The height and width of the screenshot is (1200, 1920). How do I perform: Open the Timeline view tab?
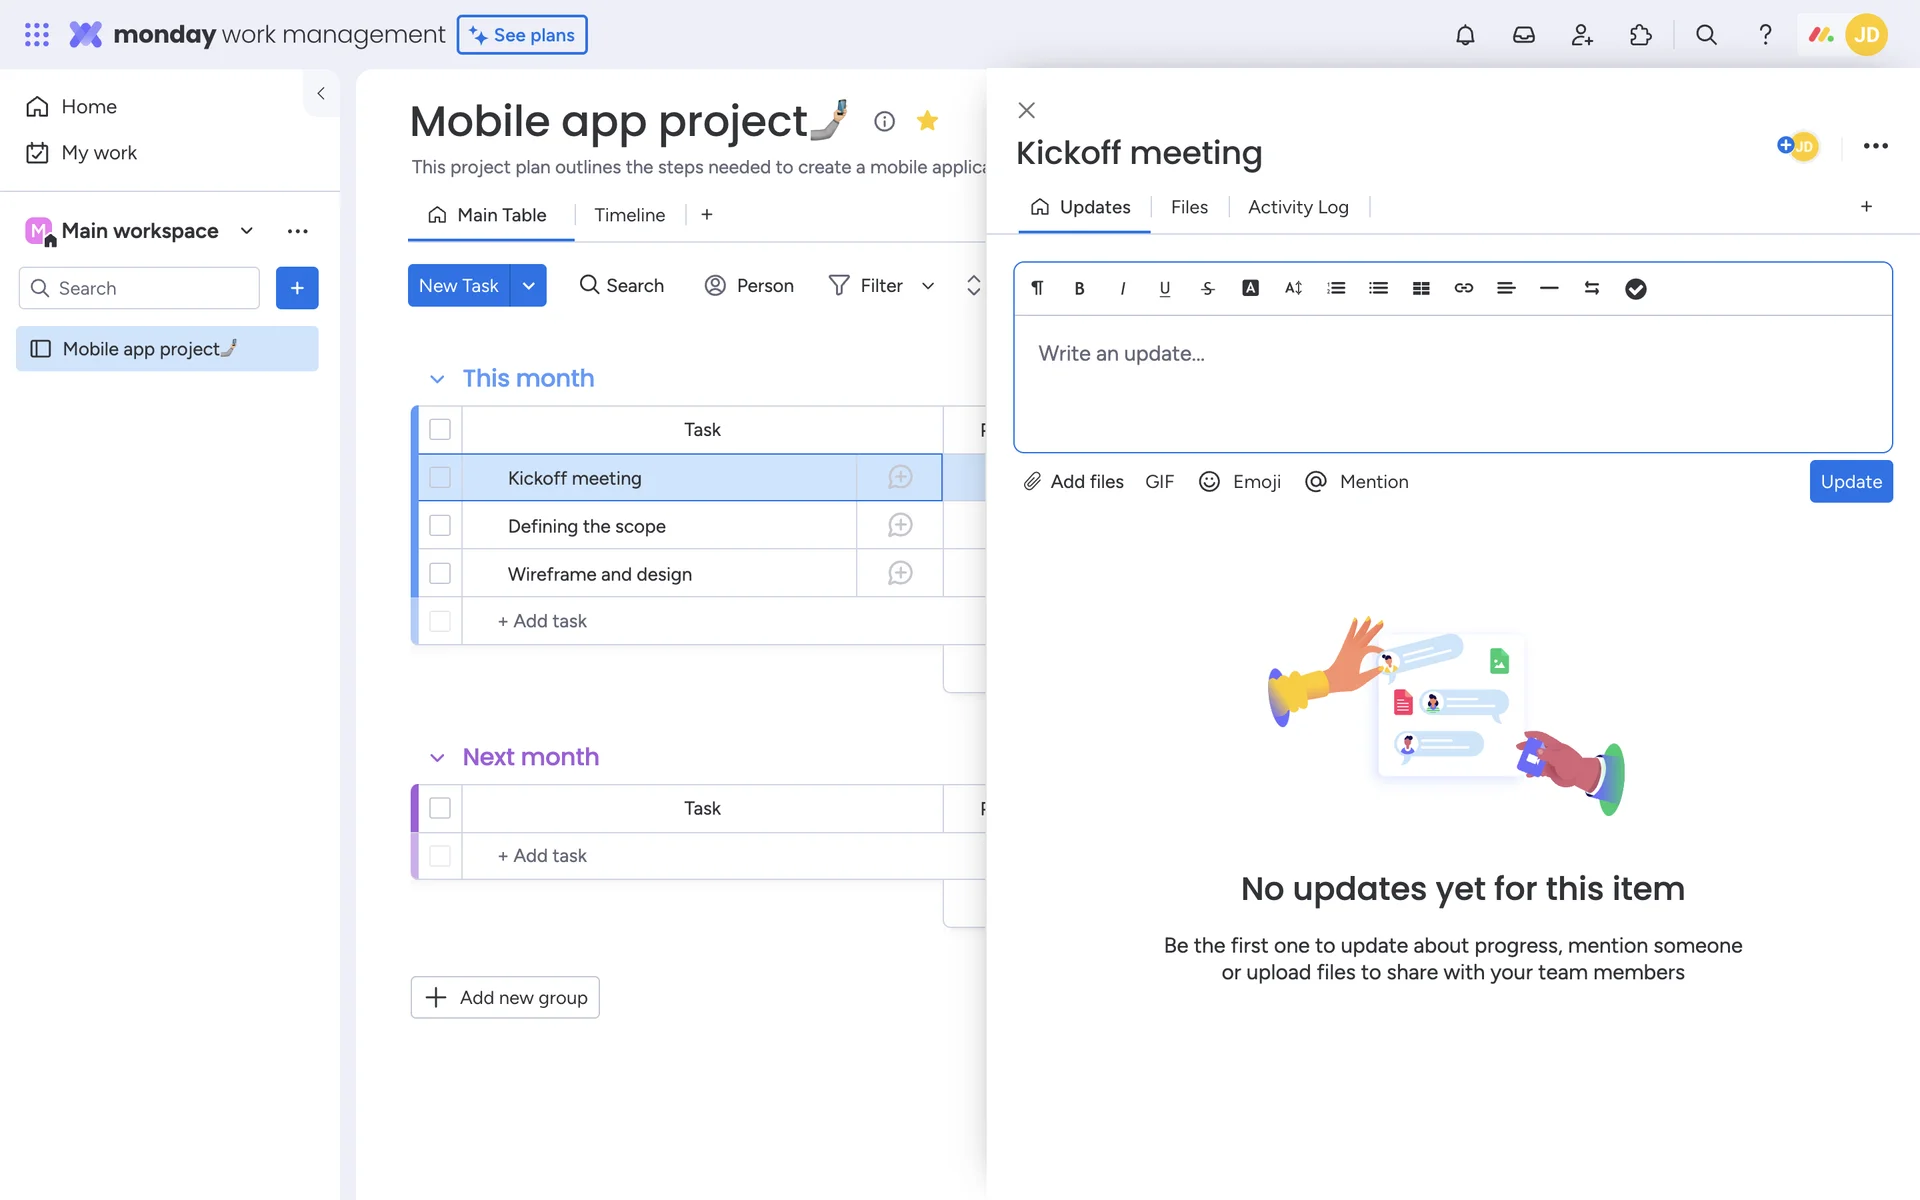pyautogui.click(x=629, y=215)
